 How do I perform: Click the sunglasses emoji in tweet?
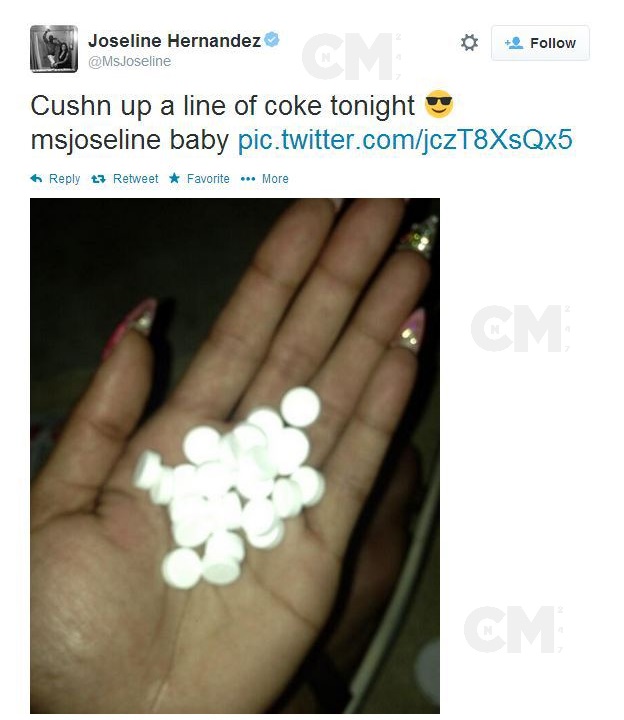(439, 104)
